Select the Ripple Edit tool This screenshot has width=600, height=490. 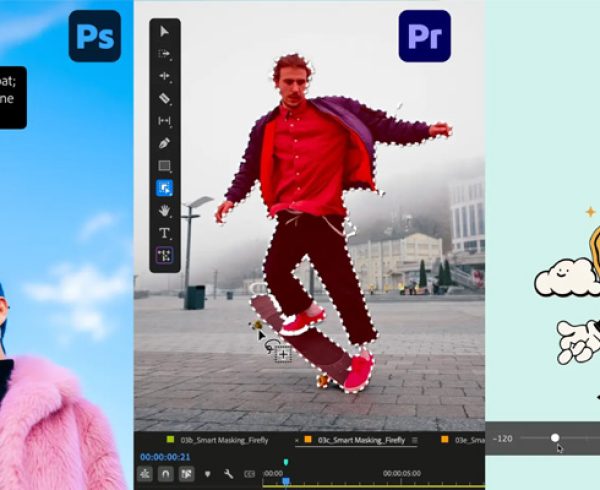click(x=165, y=77)
